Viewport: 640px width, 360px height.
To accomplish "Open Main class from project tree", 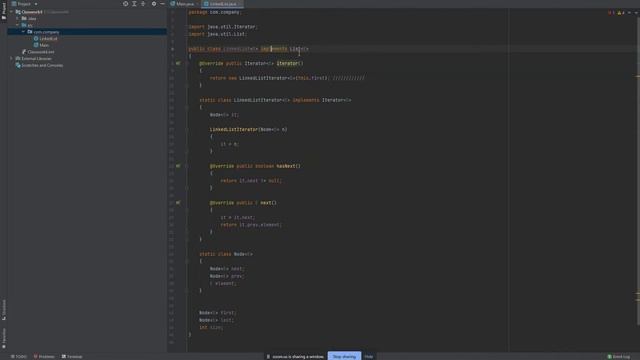I will point(42,45).
